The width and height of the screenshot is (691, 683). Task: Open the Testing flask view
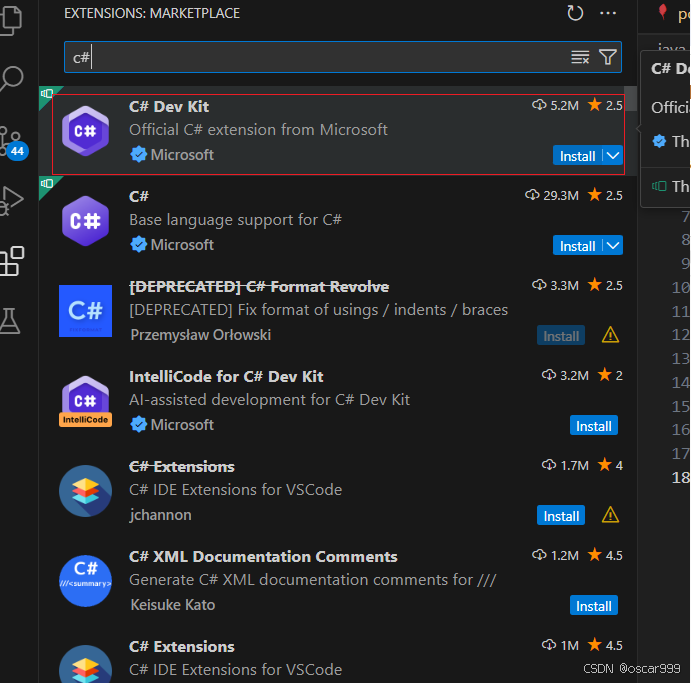(10, 321)
